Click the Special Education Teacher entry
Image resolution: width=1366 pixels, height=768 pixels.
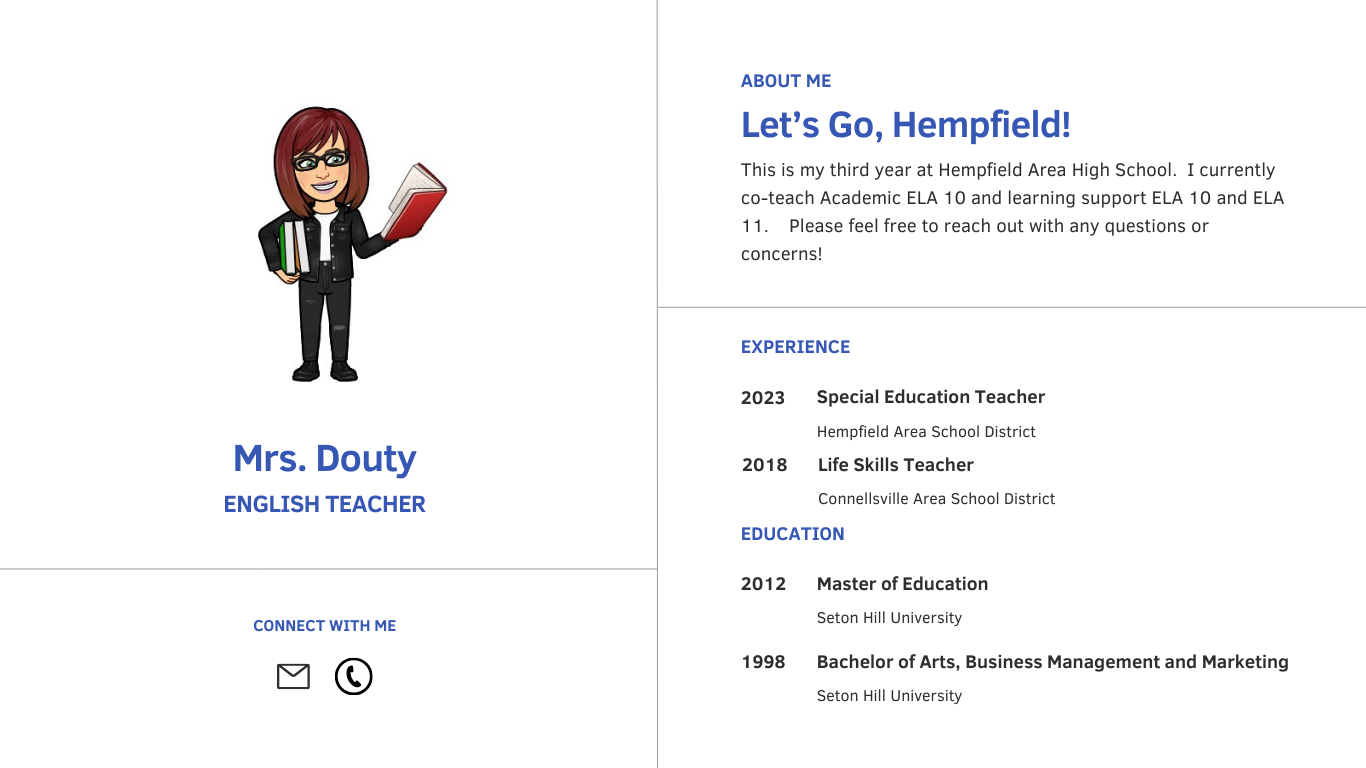point(931,397)
